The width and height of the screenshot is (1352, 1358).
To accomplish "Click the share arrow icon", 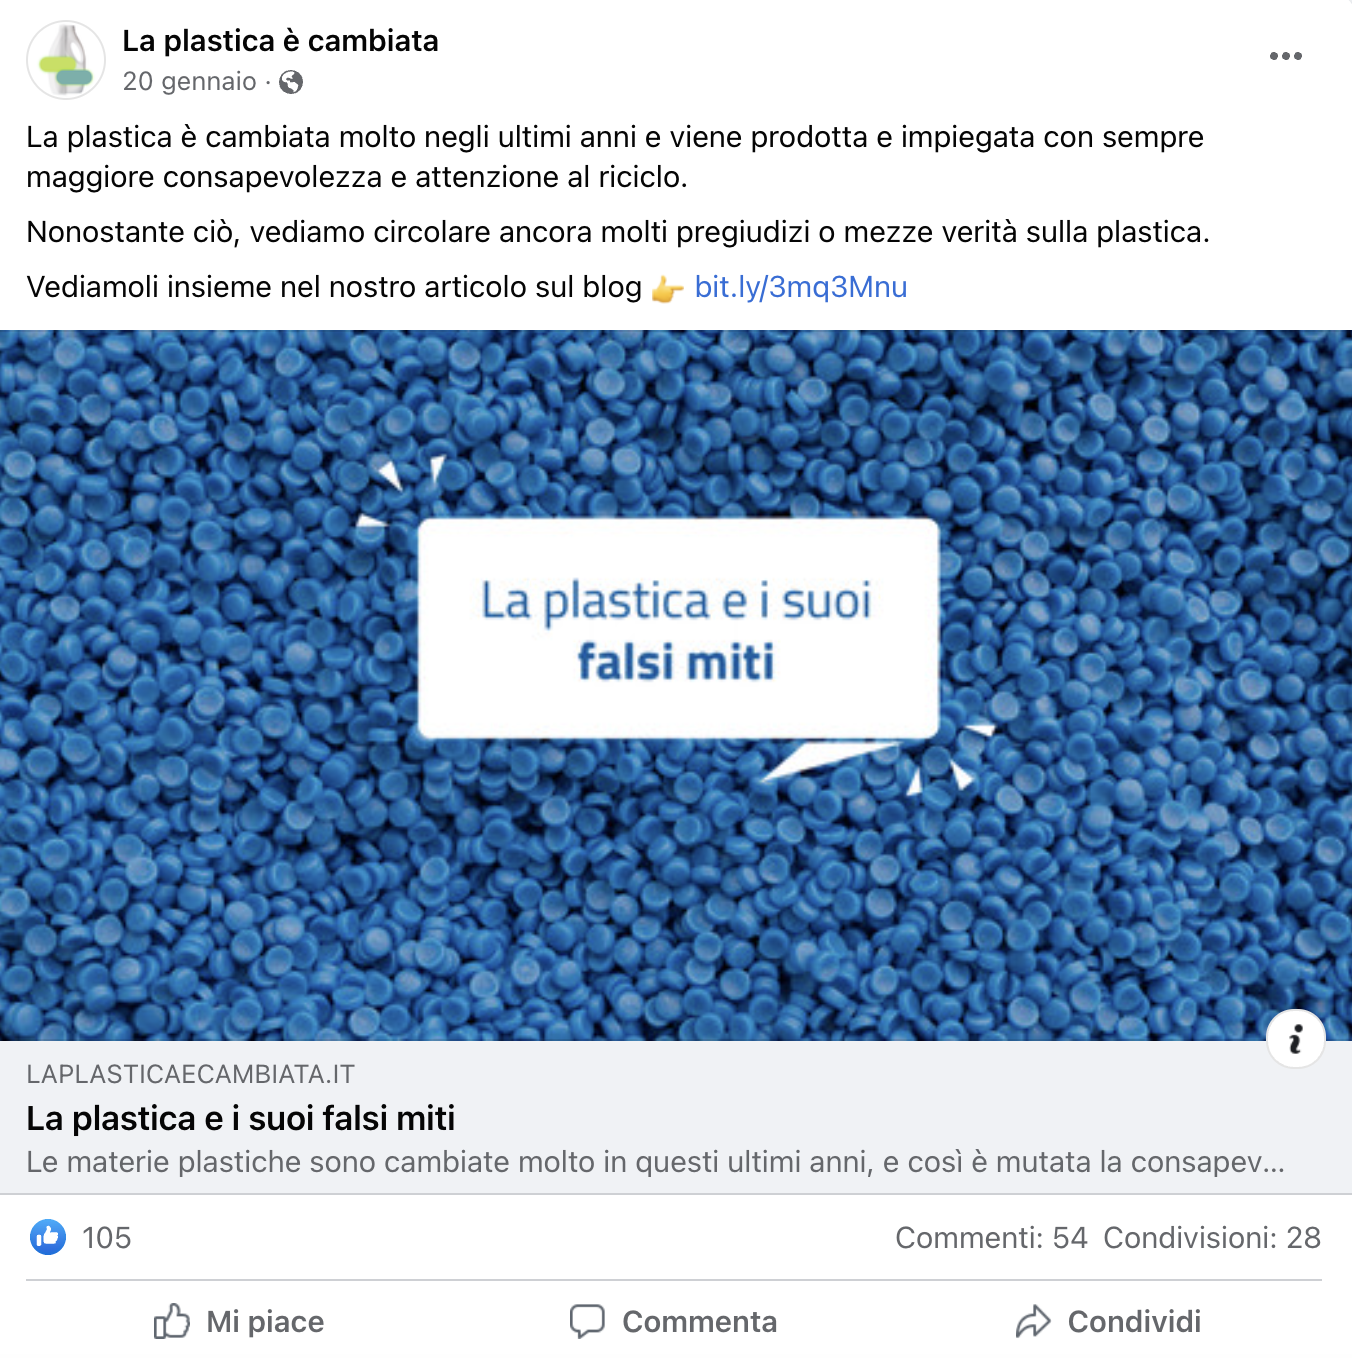I will click(x=1033, y=1321).
